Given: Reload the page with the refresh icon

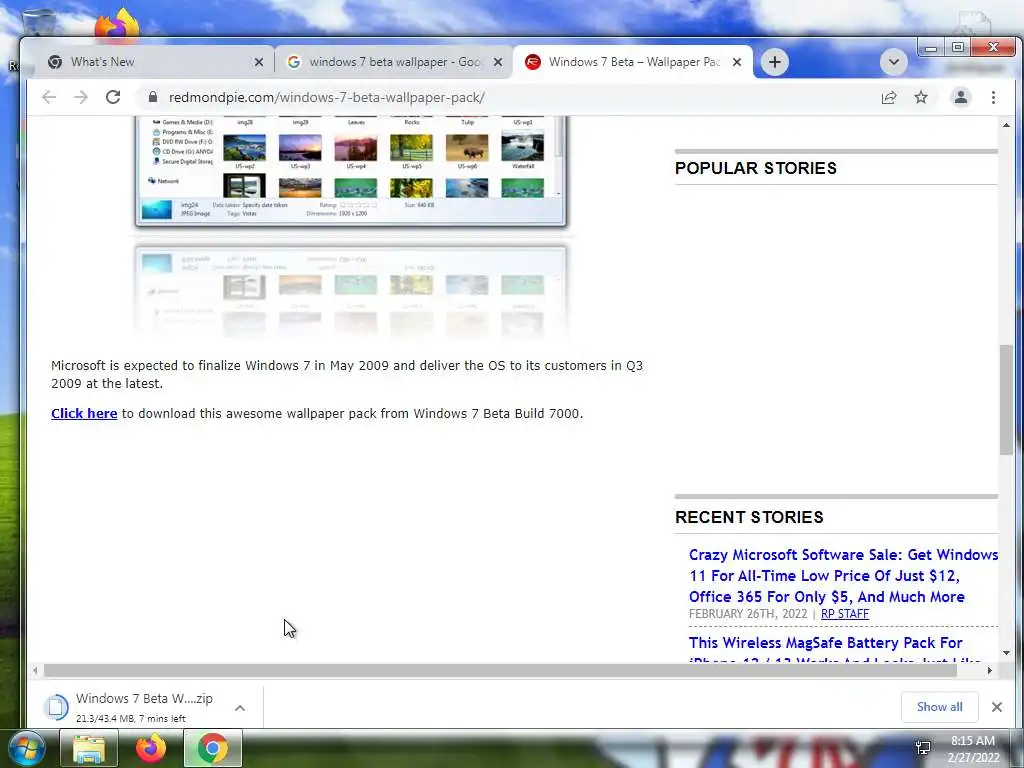Looking at the screenshot, I should tap(113, 97).
